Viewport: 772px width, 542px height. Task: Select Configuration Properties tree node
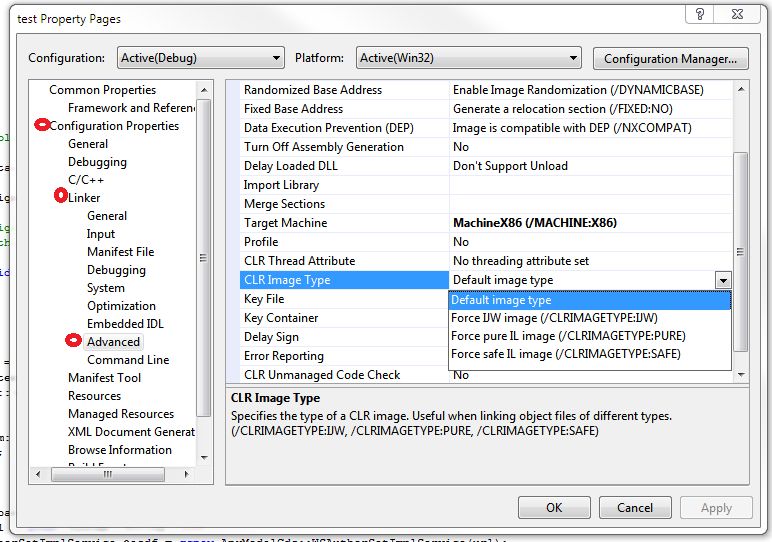[x=114, y=126]
